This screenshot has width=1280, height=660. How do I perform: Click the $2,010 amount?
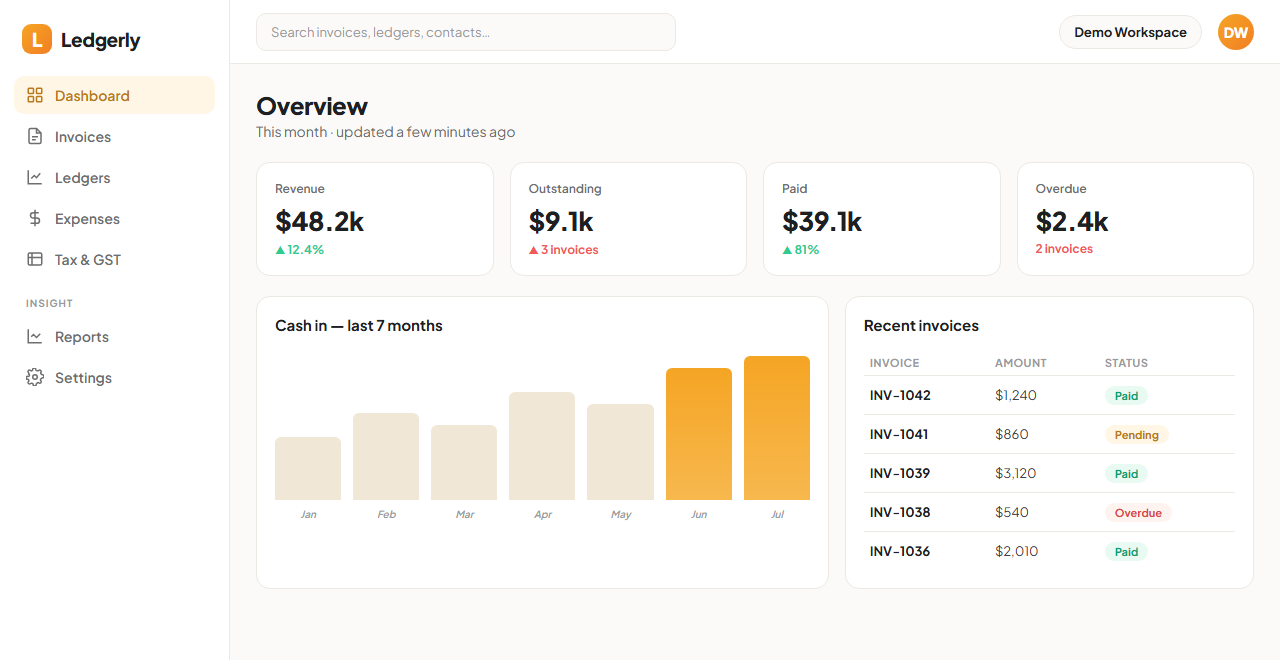pos(1017,551)
